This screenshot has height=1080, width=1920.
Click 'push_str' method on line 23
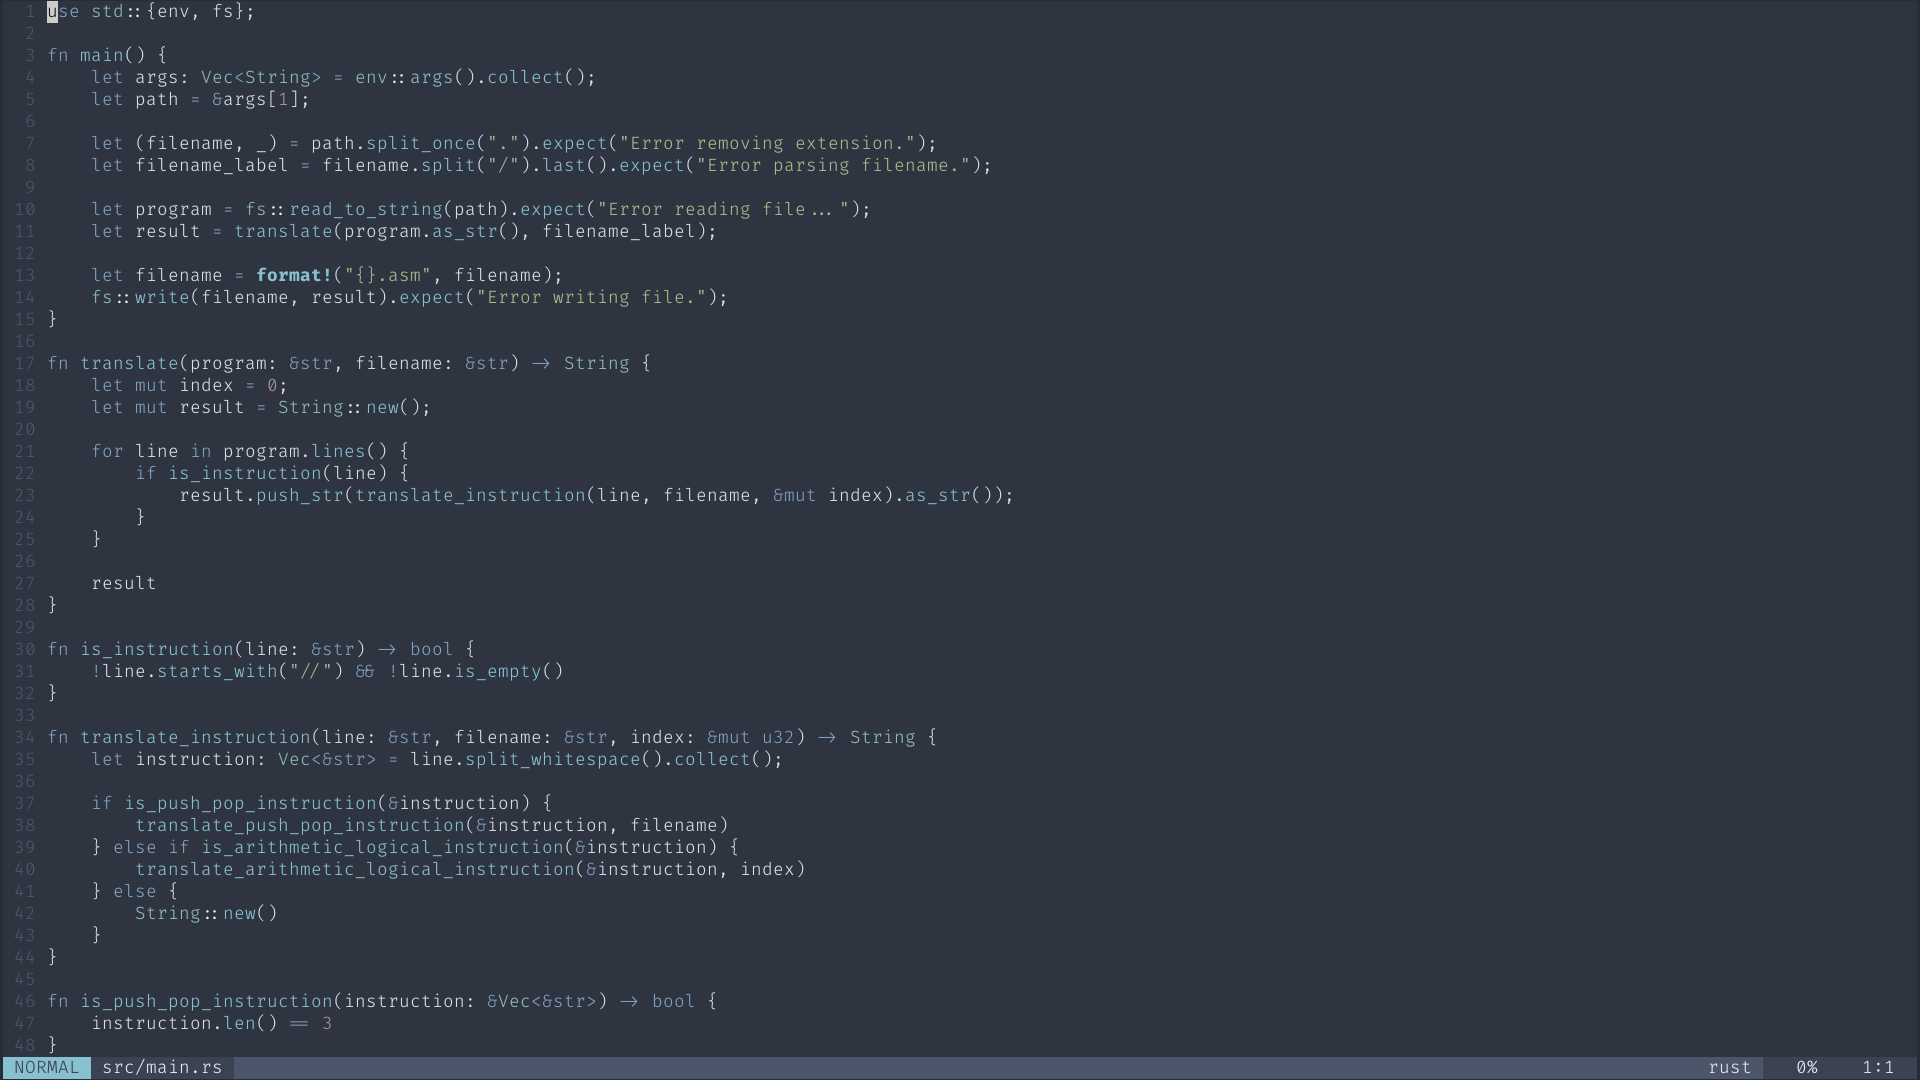300,495
